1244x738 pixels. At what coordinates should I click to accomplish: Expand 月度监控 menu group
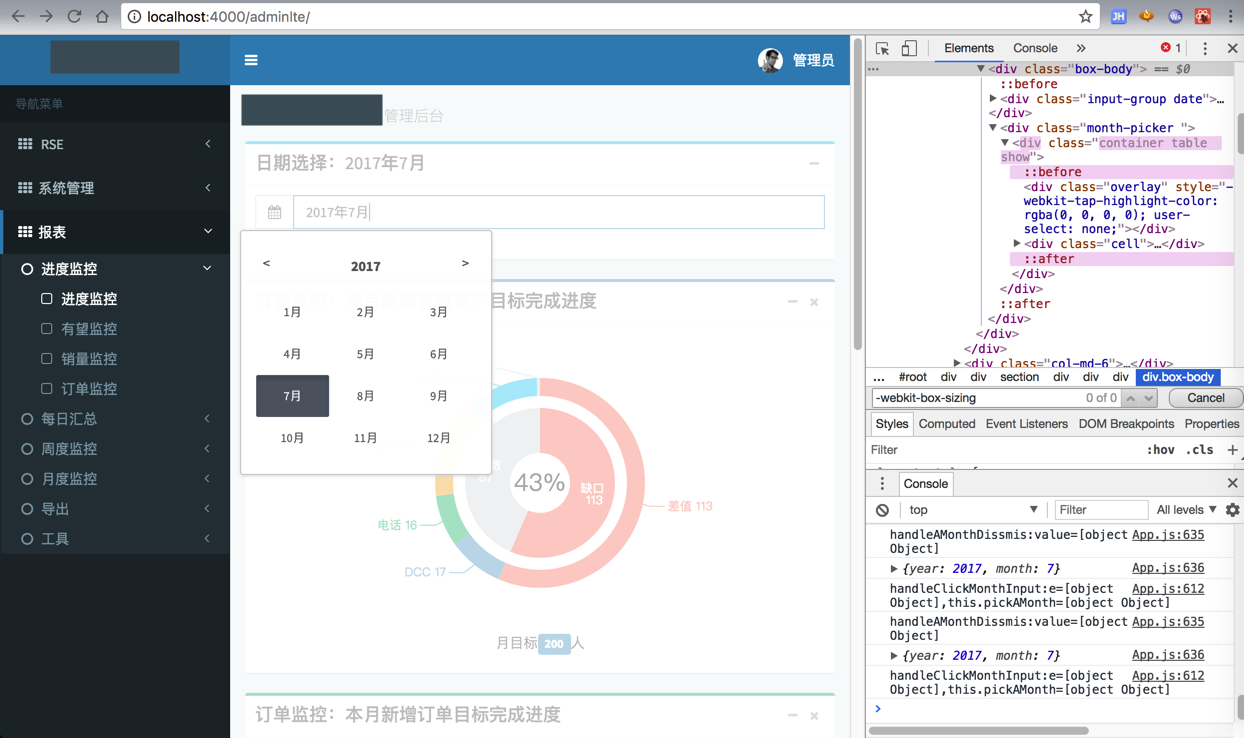(115, 479)
